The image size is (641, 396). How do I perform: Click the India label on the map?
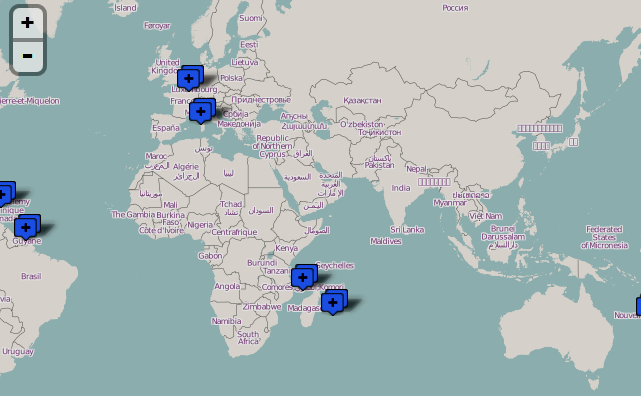pyautogui.click(x=401, y=188)
